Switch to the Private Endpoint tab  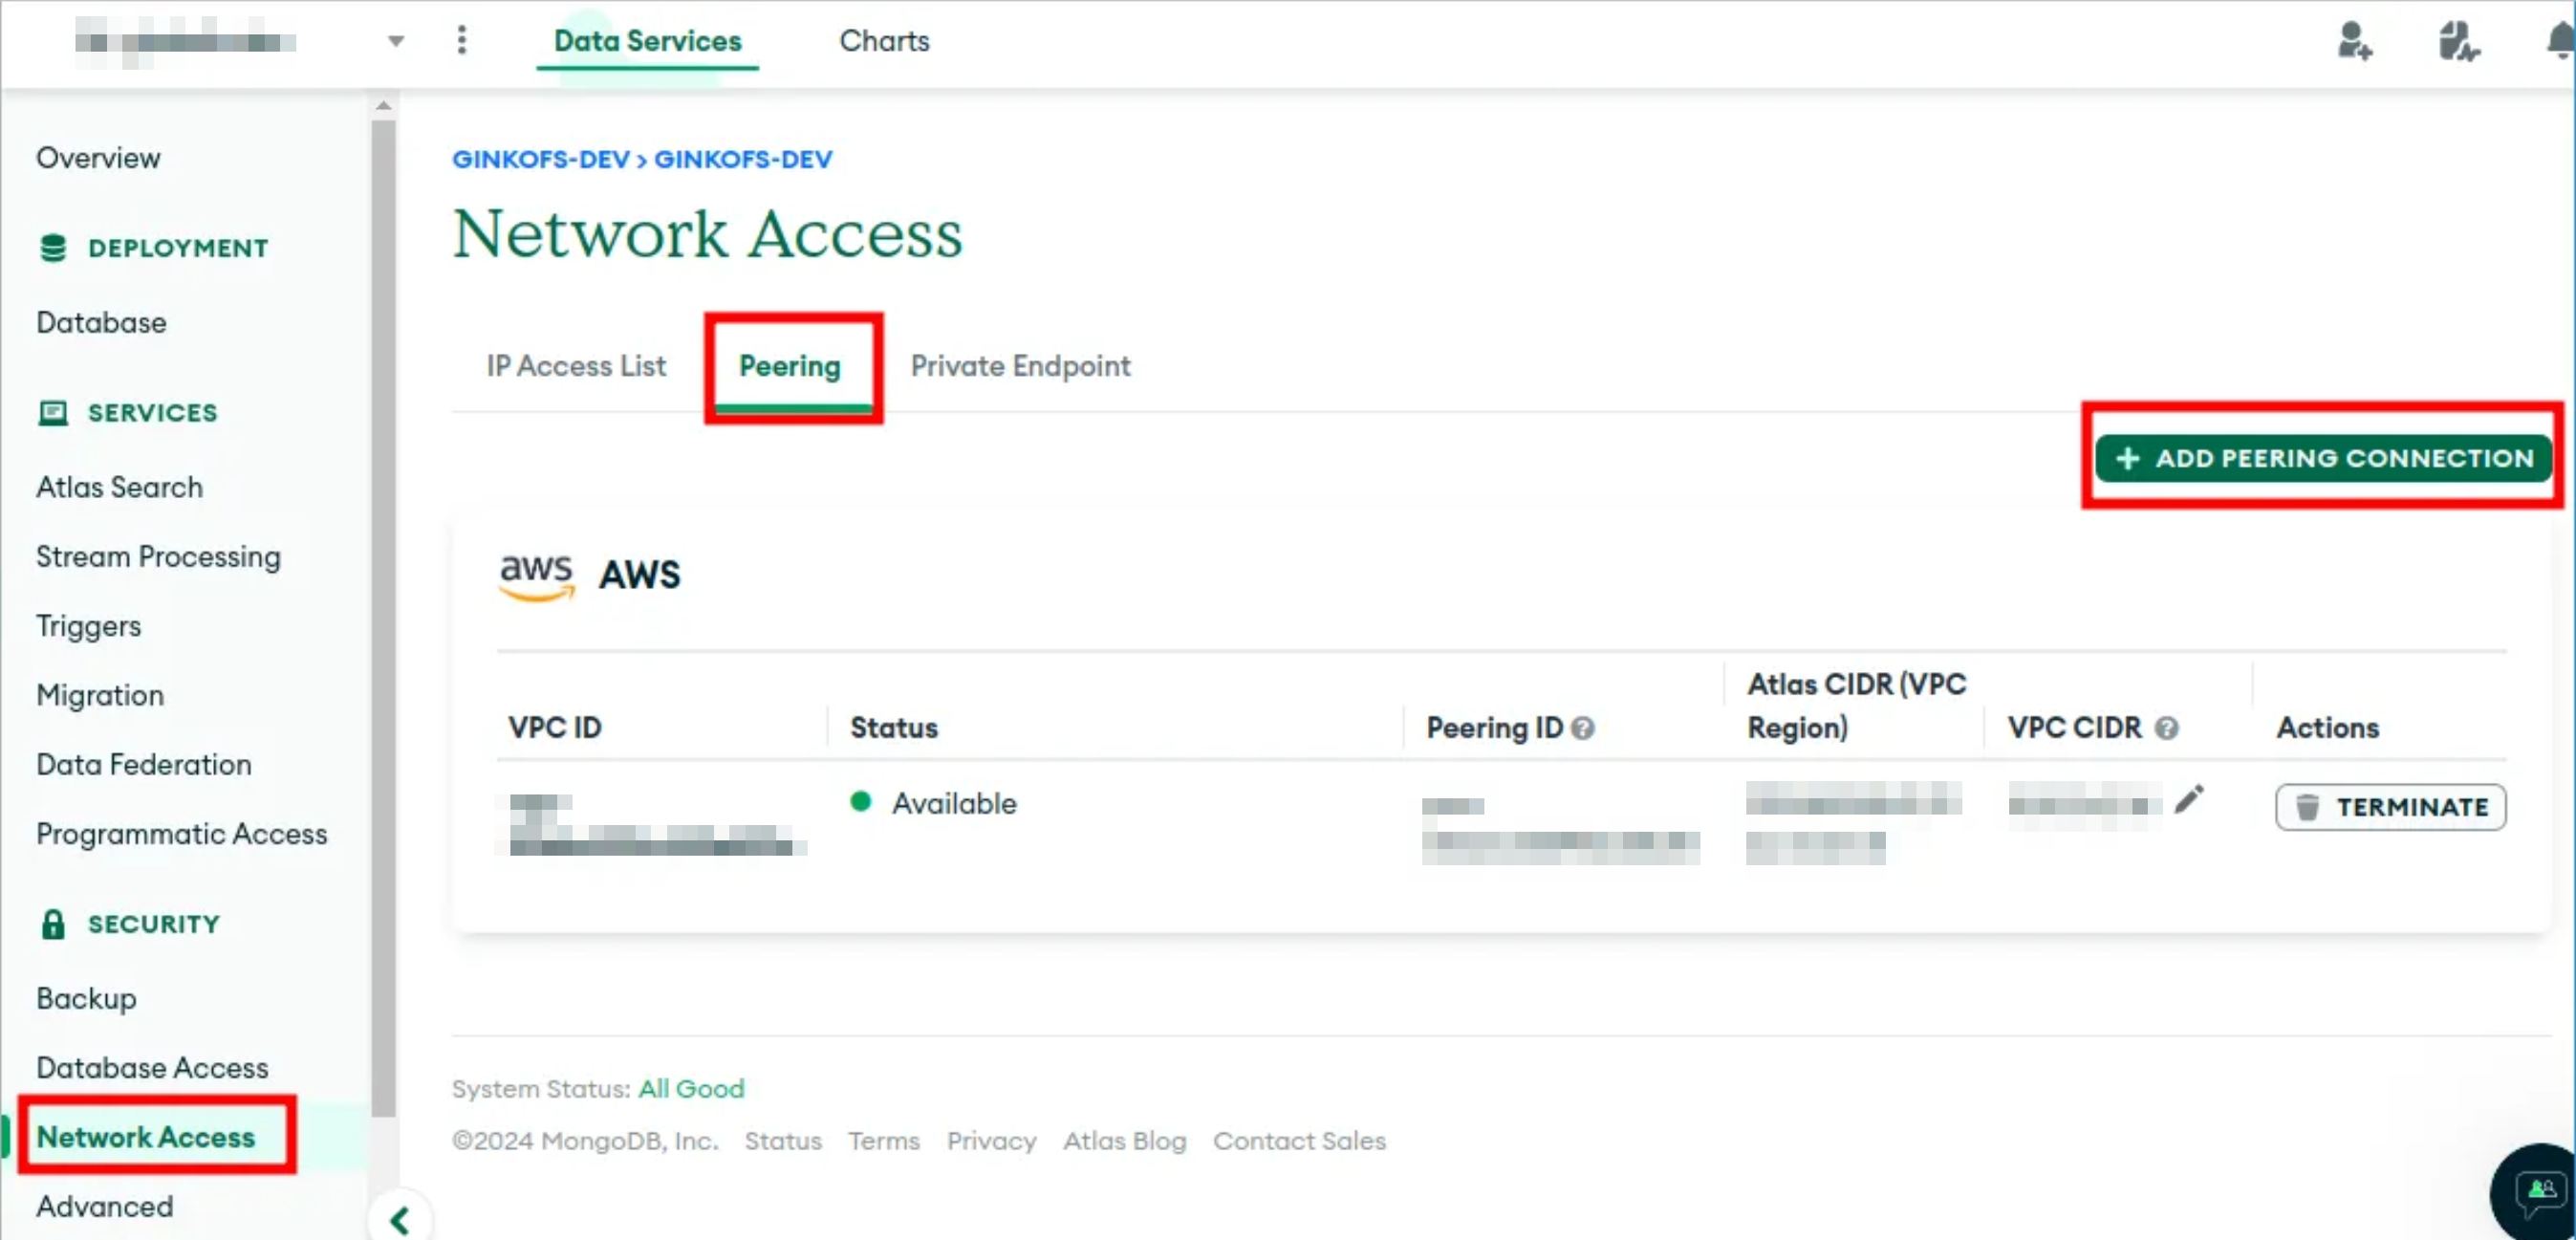pos(1021,366)
